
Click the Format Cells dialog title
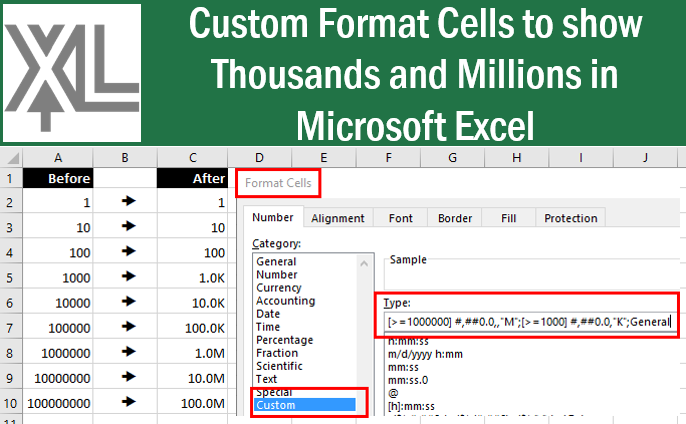(278, 183)
